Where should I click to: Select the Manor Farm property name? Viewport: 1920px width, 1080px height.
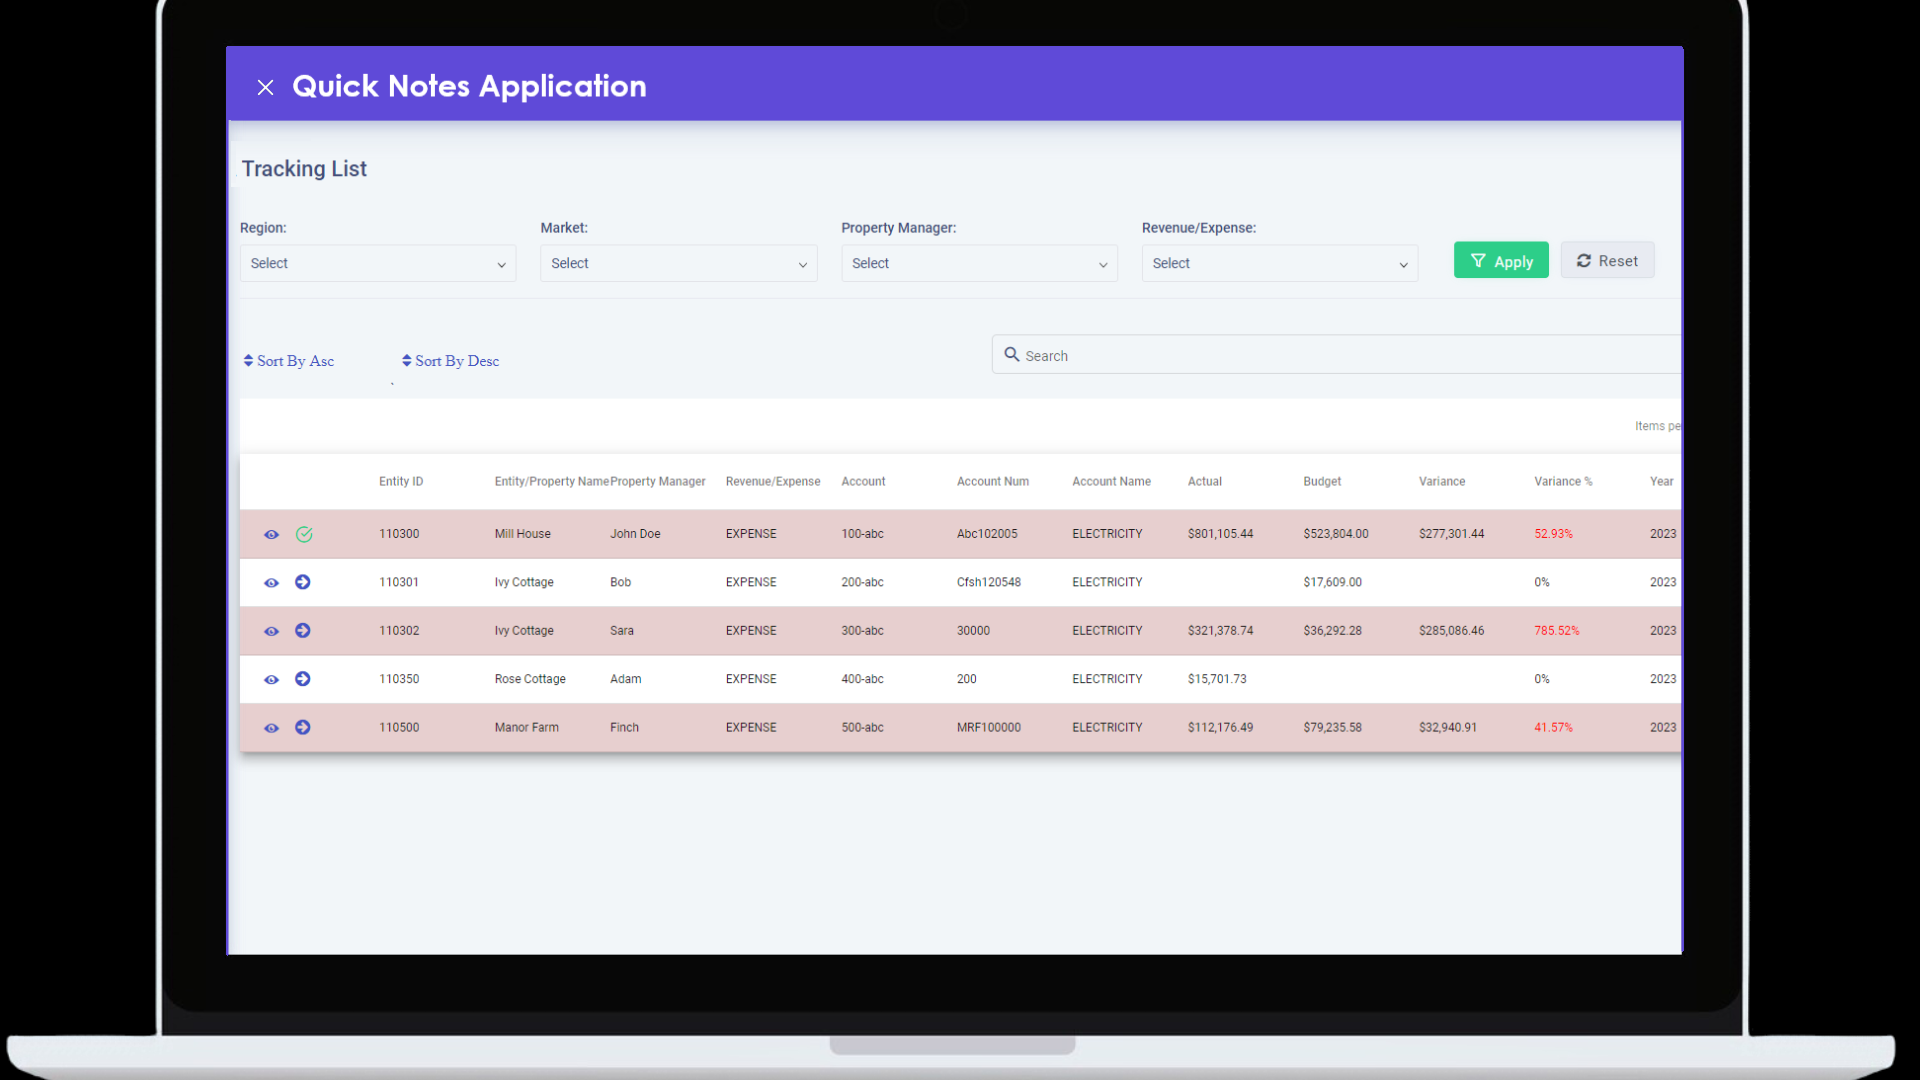point(526,727)
